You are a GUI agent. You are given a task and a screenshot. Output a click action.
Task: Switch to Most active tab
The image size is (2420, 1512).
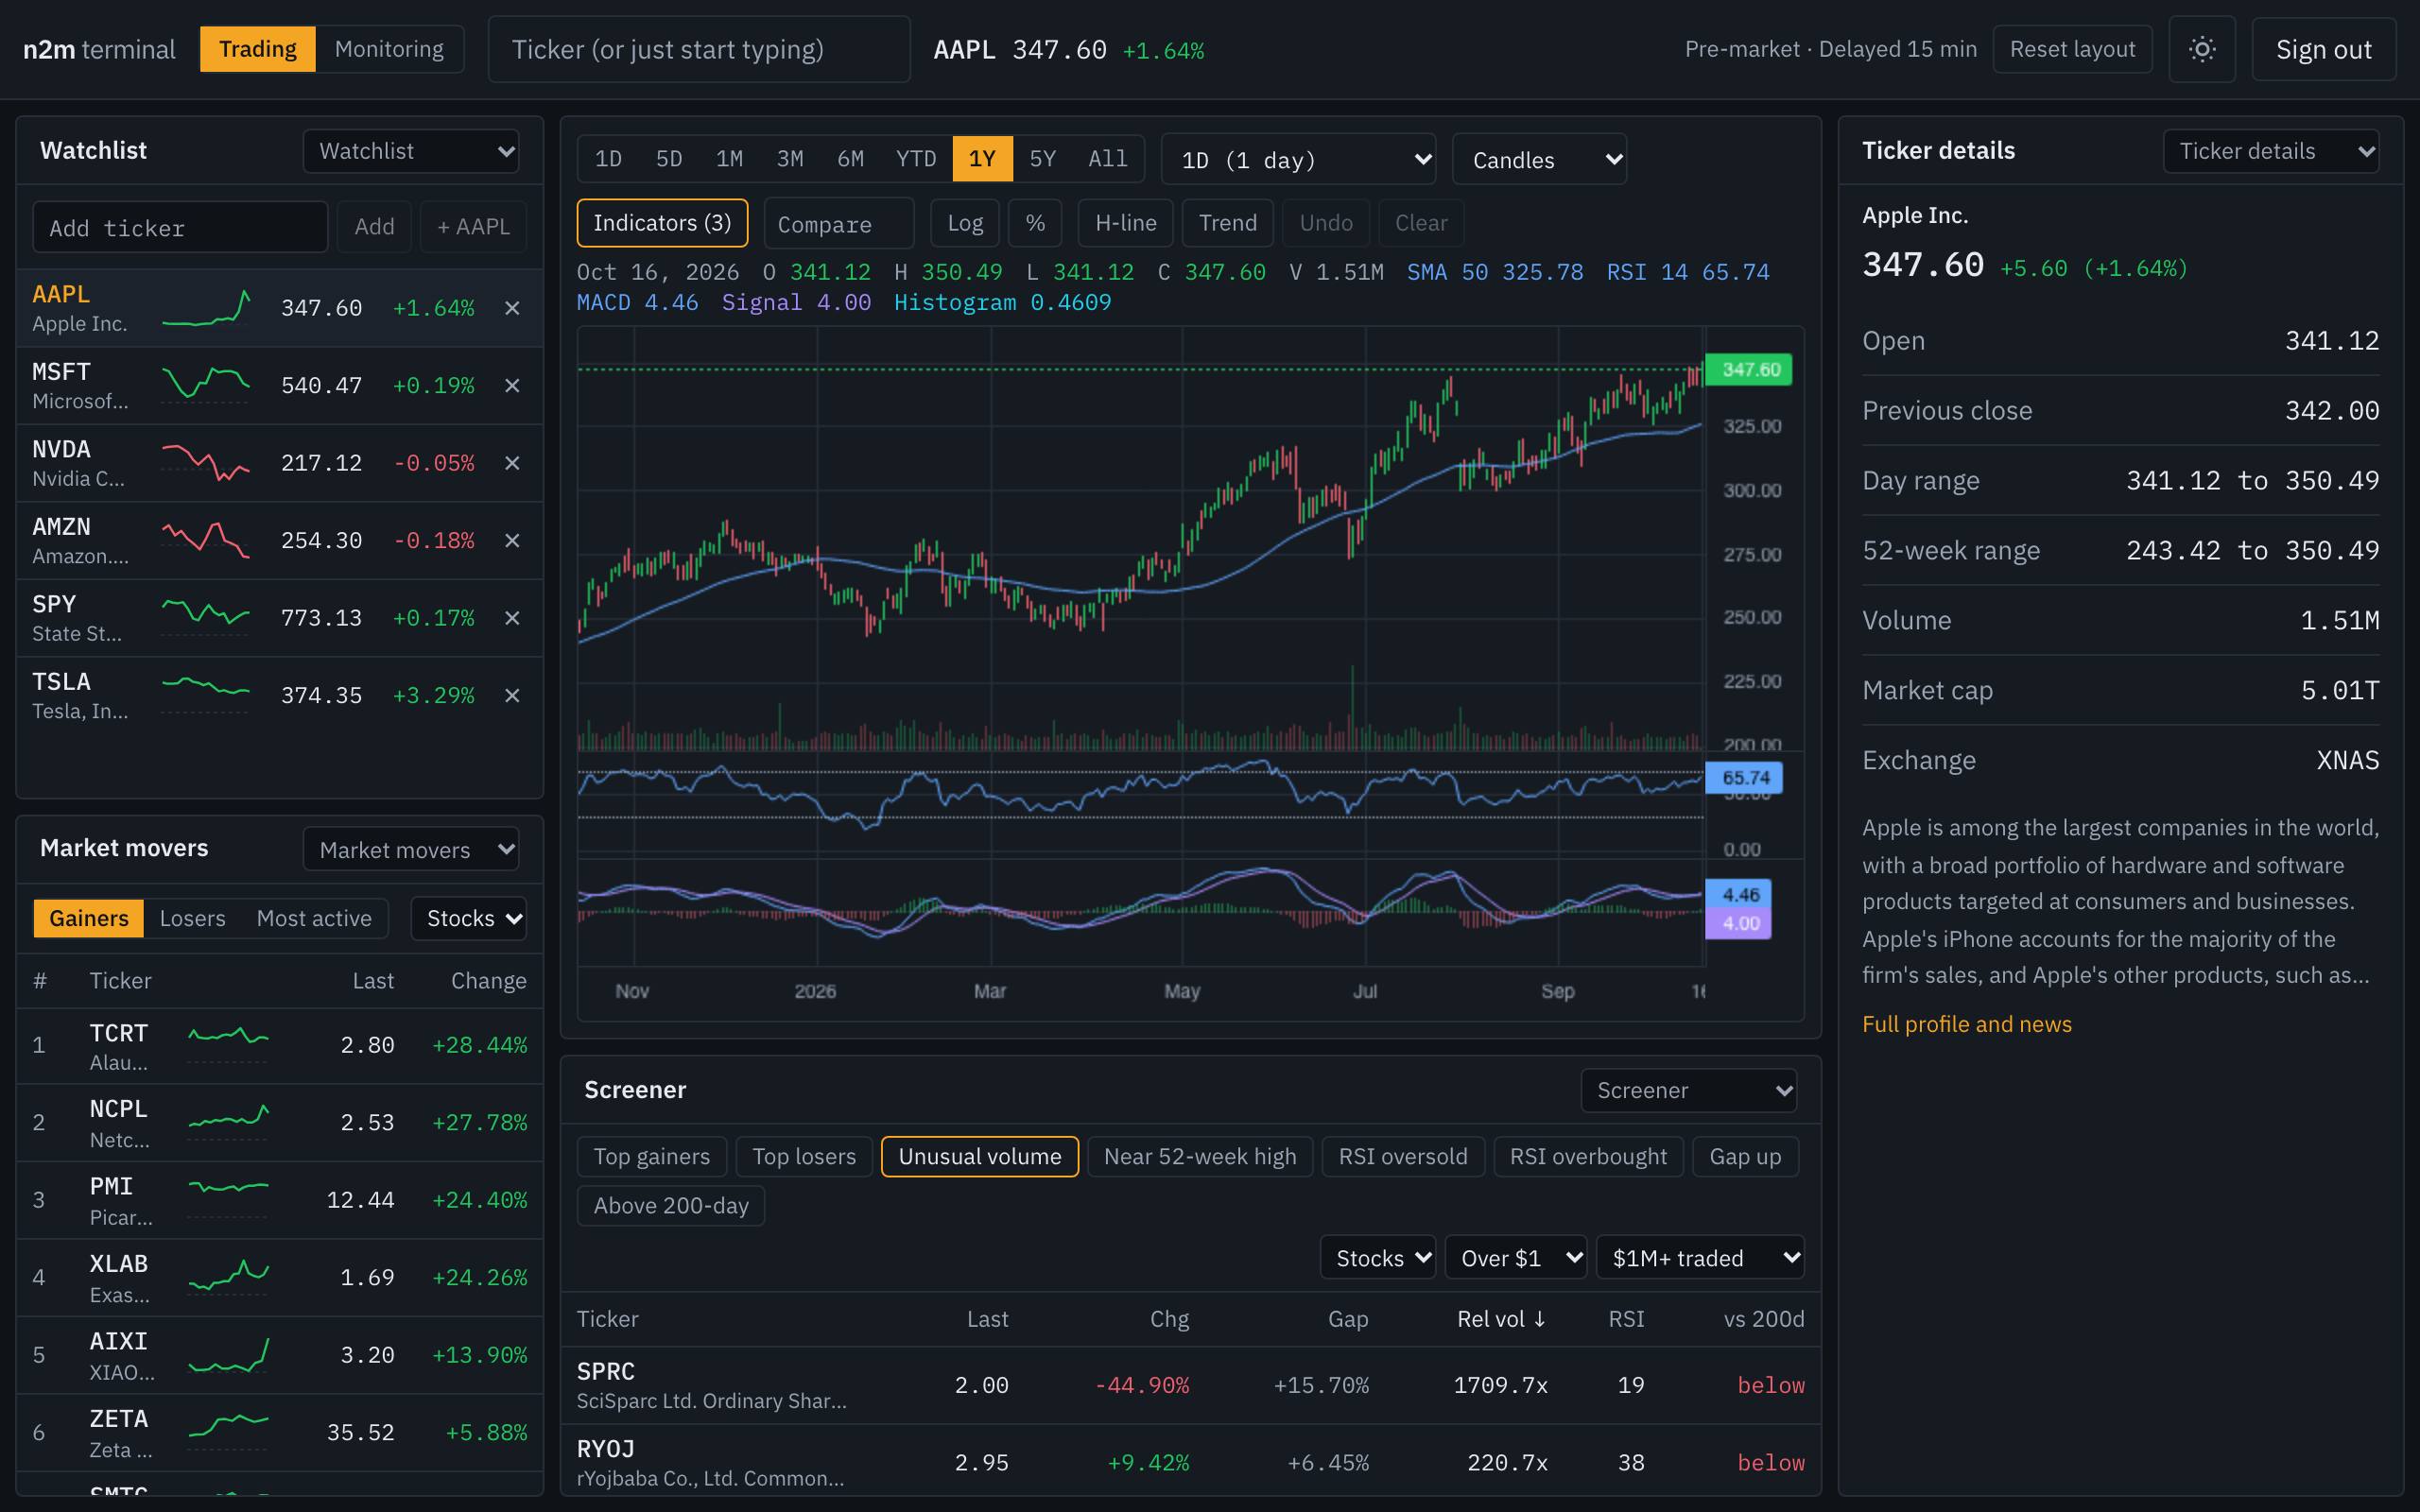(314, 918)
